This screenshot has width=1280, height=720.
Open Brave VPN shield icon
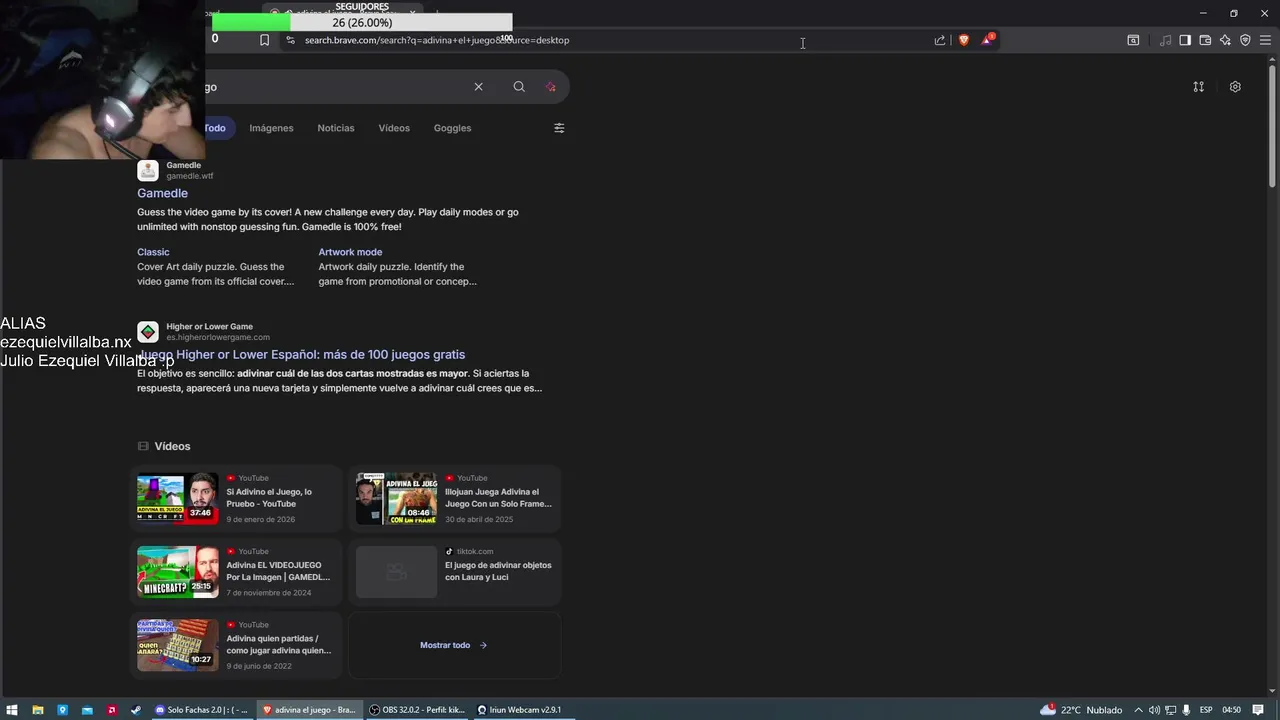point(1245,40)
